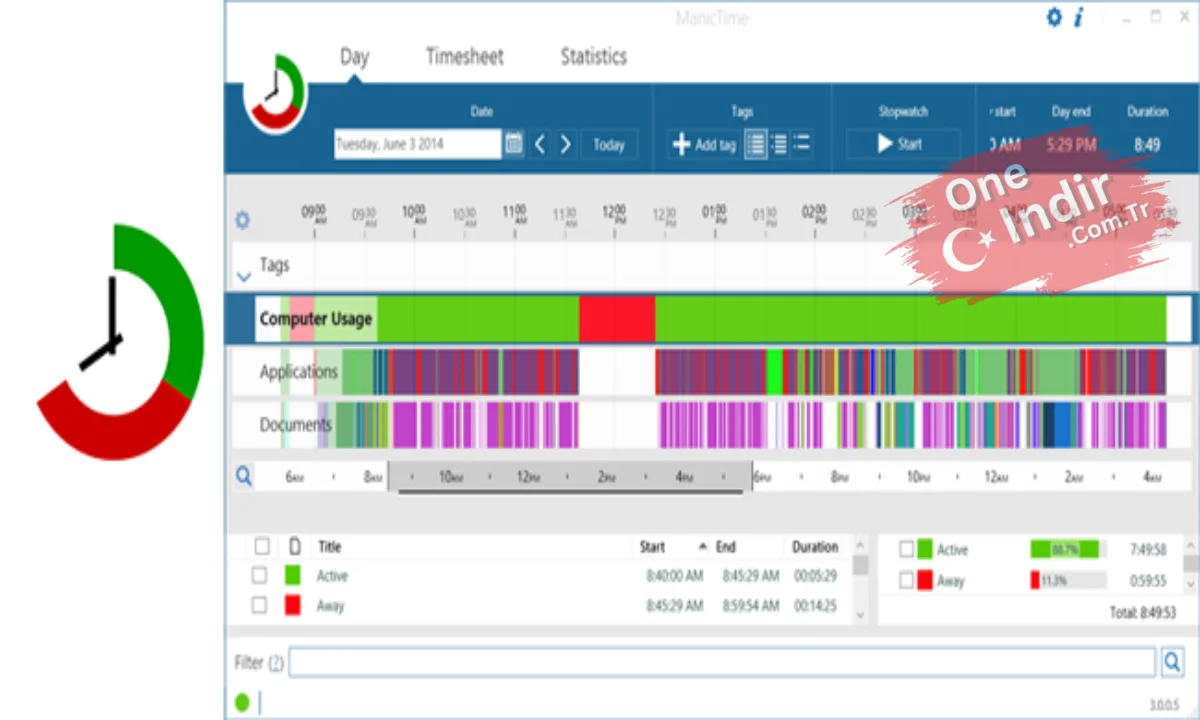Open the calendar date picker icon
The height and width of the screenshot is (720, 1200).
tap(513, 144)
